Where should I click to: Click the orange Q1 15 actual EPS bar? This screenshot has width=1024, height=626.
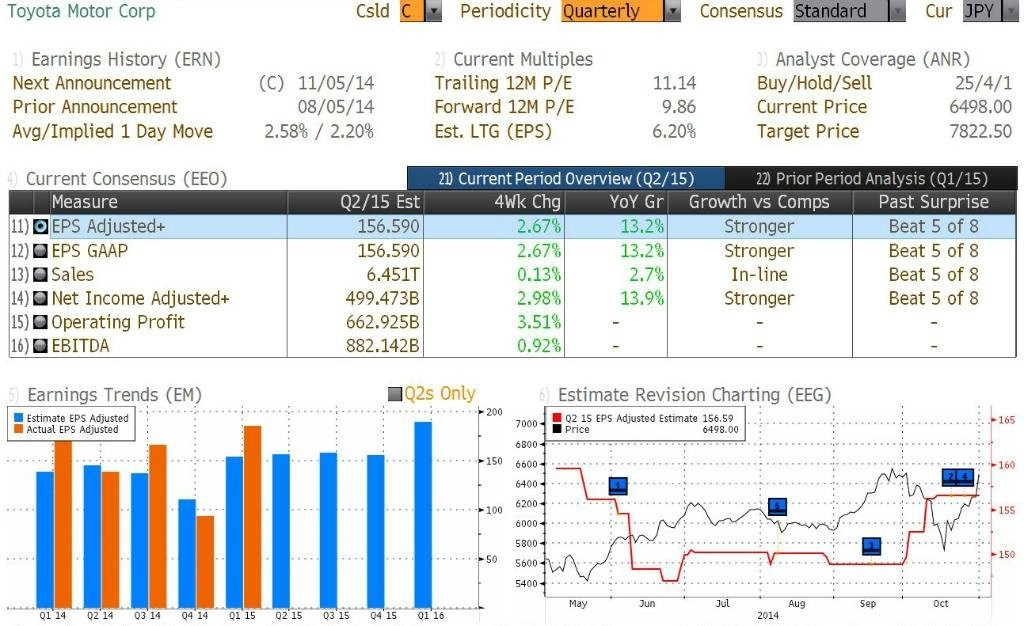point(253,517)
